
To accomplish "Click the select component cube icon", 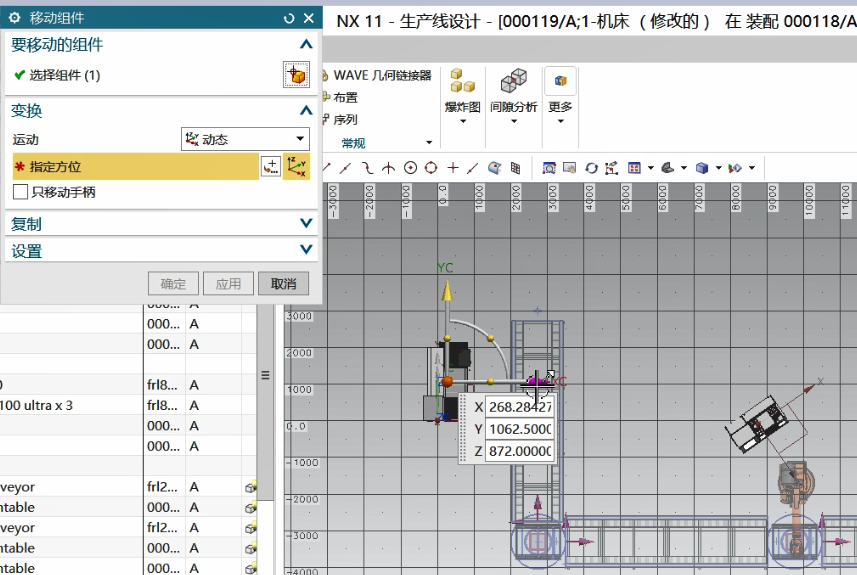I will point(296,75).
